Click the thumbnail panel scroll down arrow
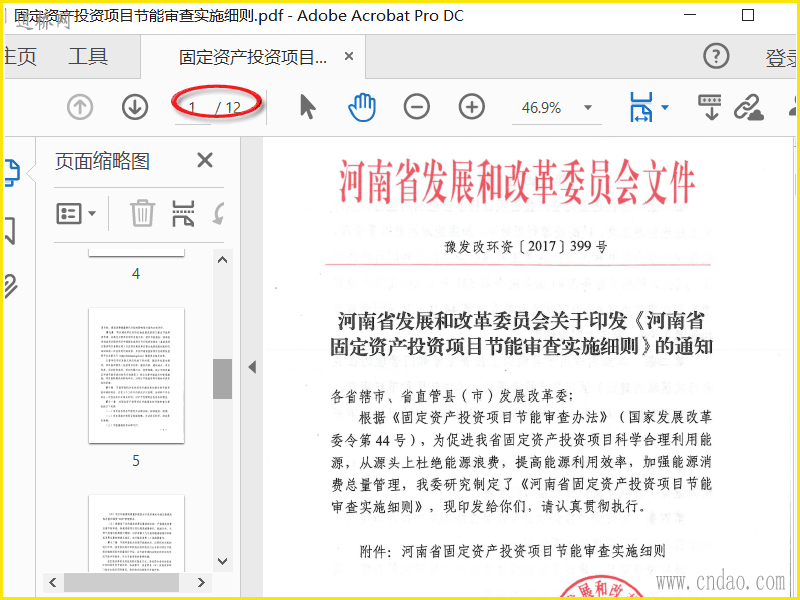Viewport: 800px width, 600px height. coord(222,561)
